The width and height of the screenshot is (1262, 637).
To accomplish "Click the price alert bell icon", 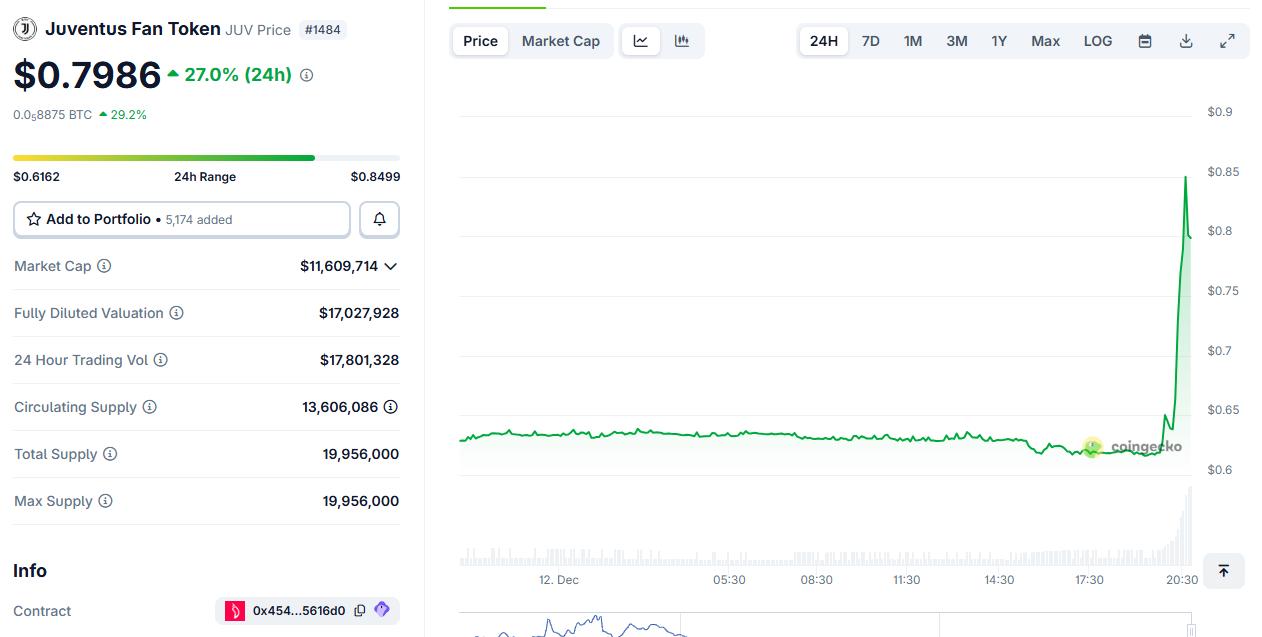I will [379, 219].
